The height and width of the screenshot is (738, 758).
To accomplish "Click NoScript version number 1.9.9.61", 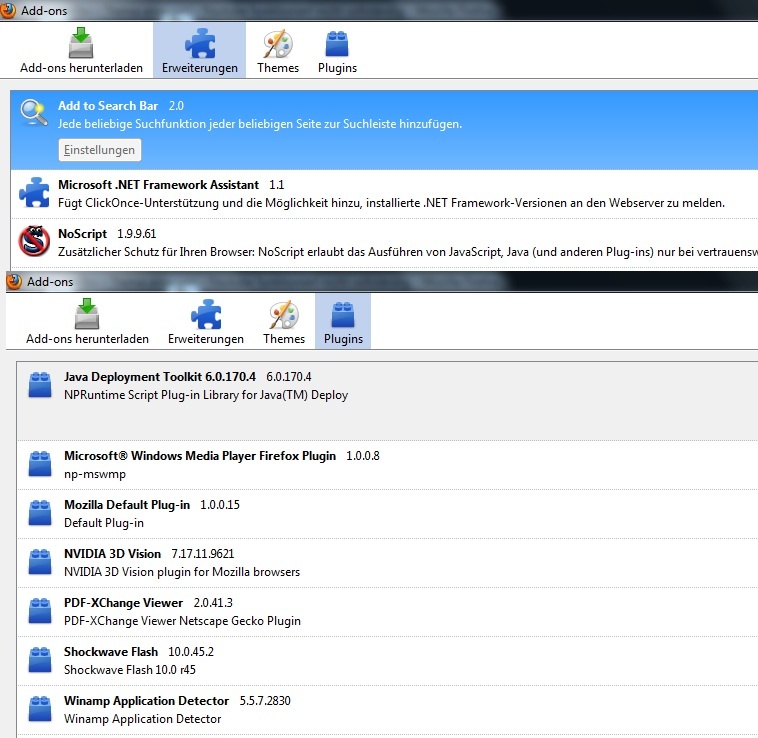I will 137,234.
